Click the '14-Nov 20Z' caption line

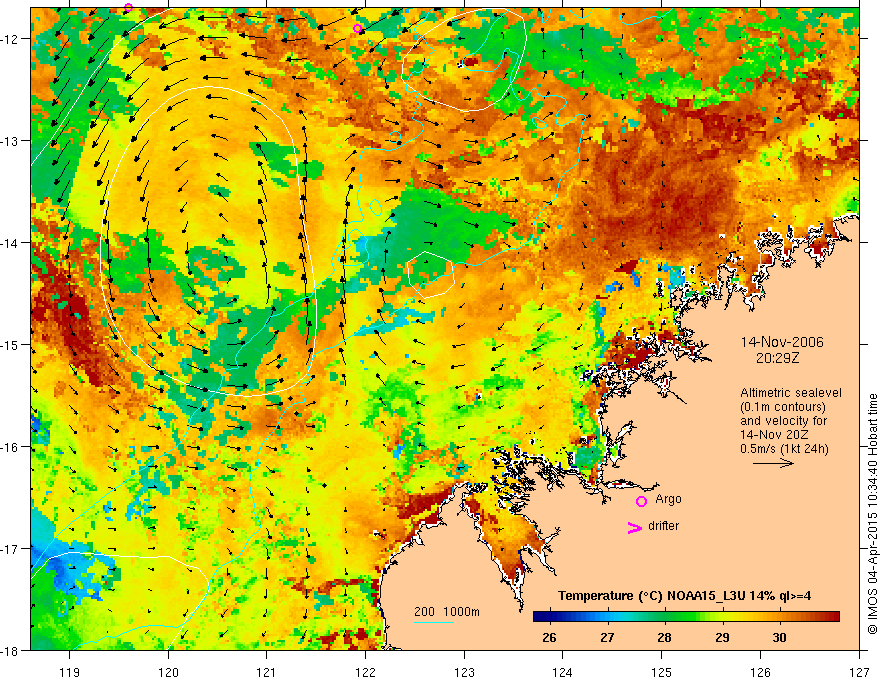pos(772,435)
